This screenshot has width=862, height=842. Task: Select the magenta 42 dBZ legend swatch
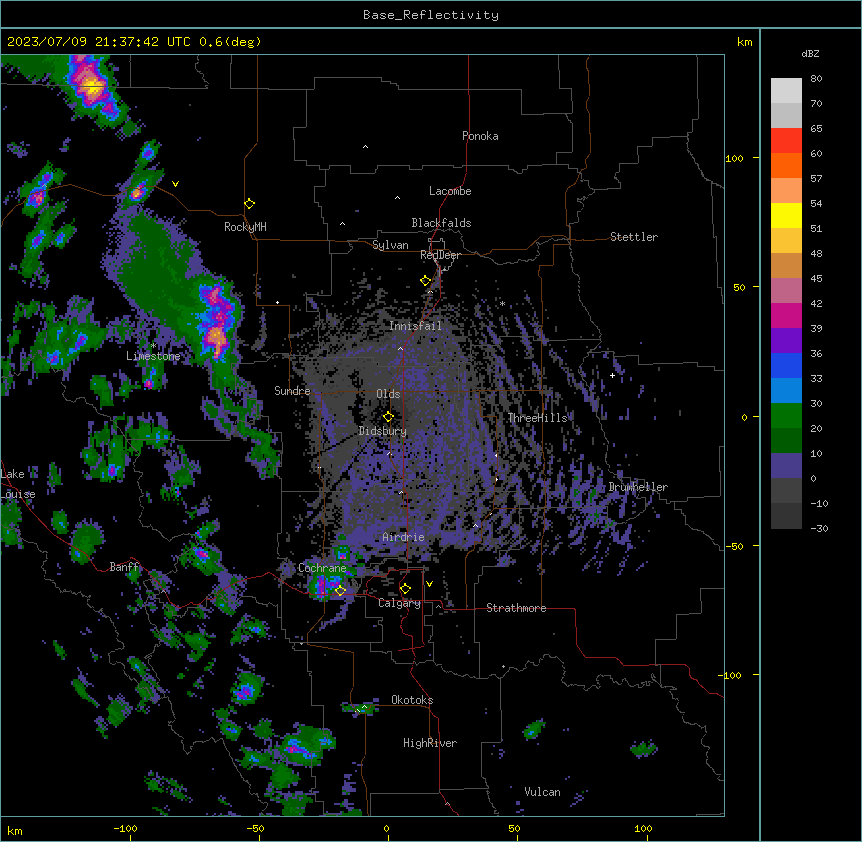[786, 315]
